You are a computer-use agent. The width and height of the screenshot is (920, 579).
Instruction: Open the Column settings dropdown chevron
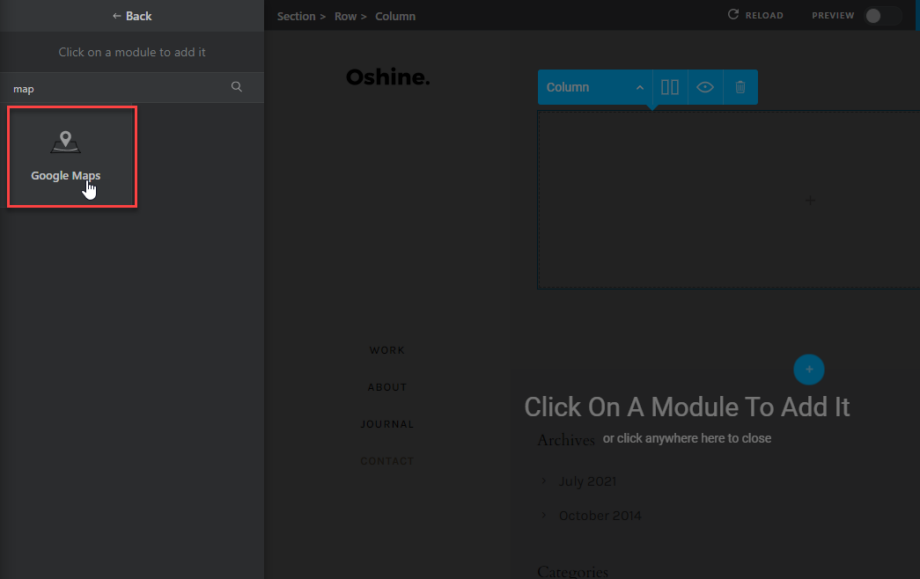click(639, 87)
